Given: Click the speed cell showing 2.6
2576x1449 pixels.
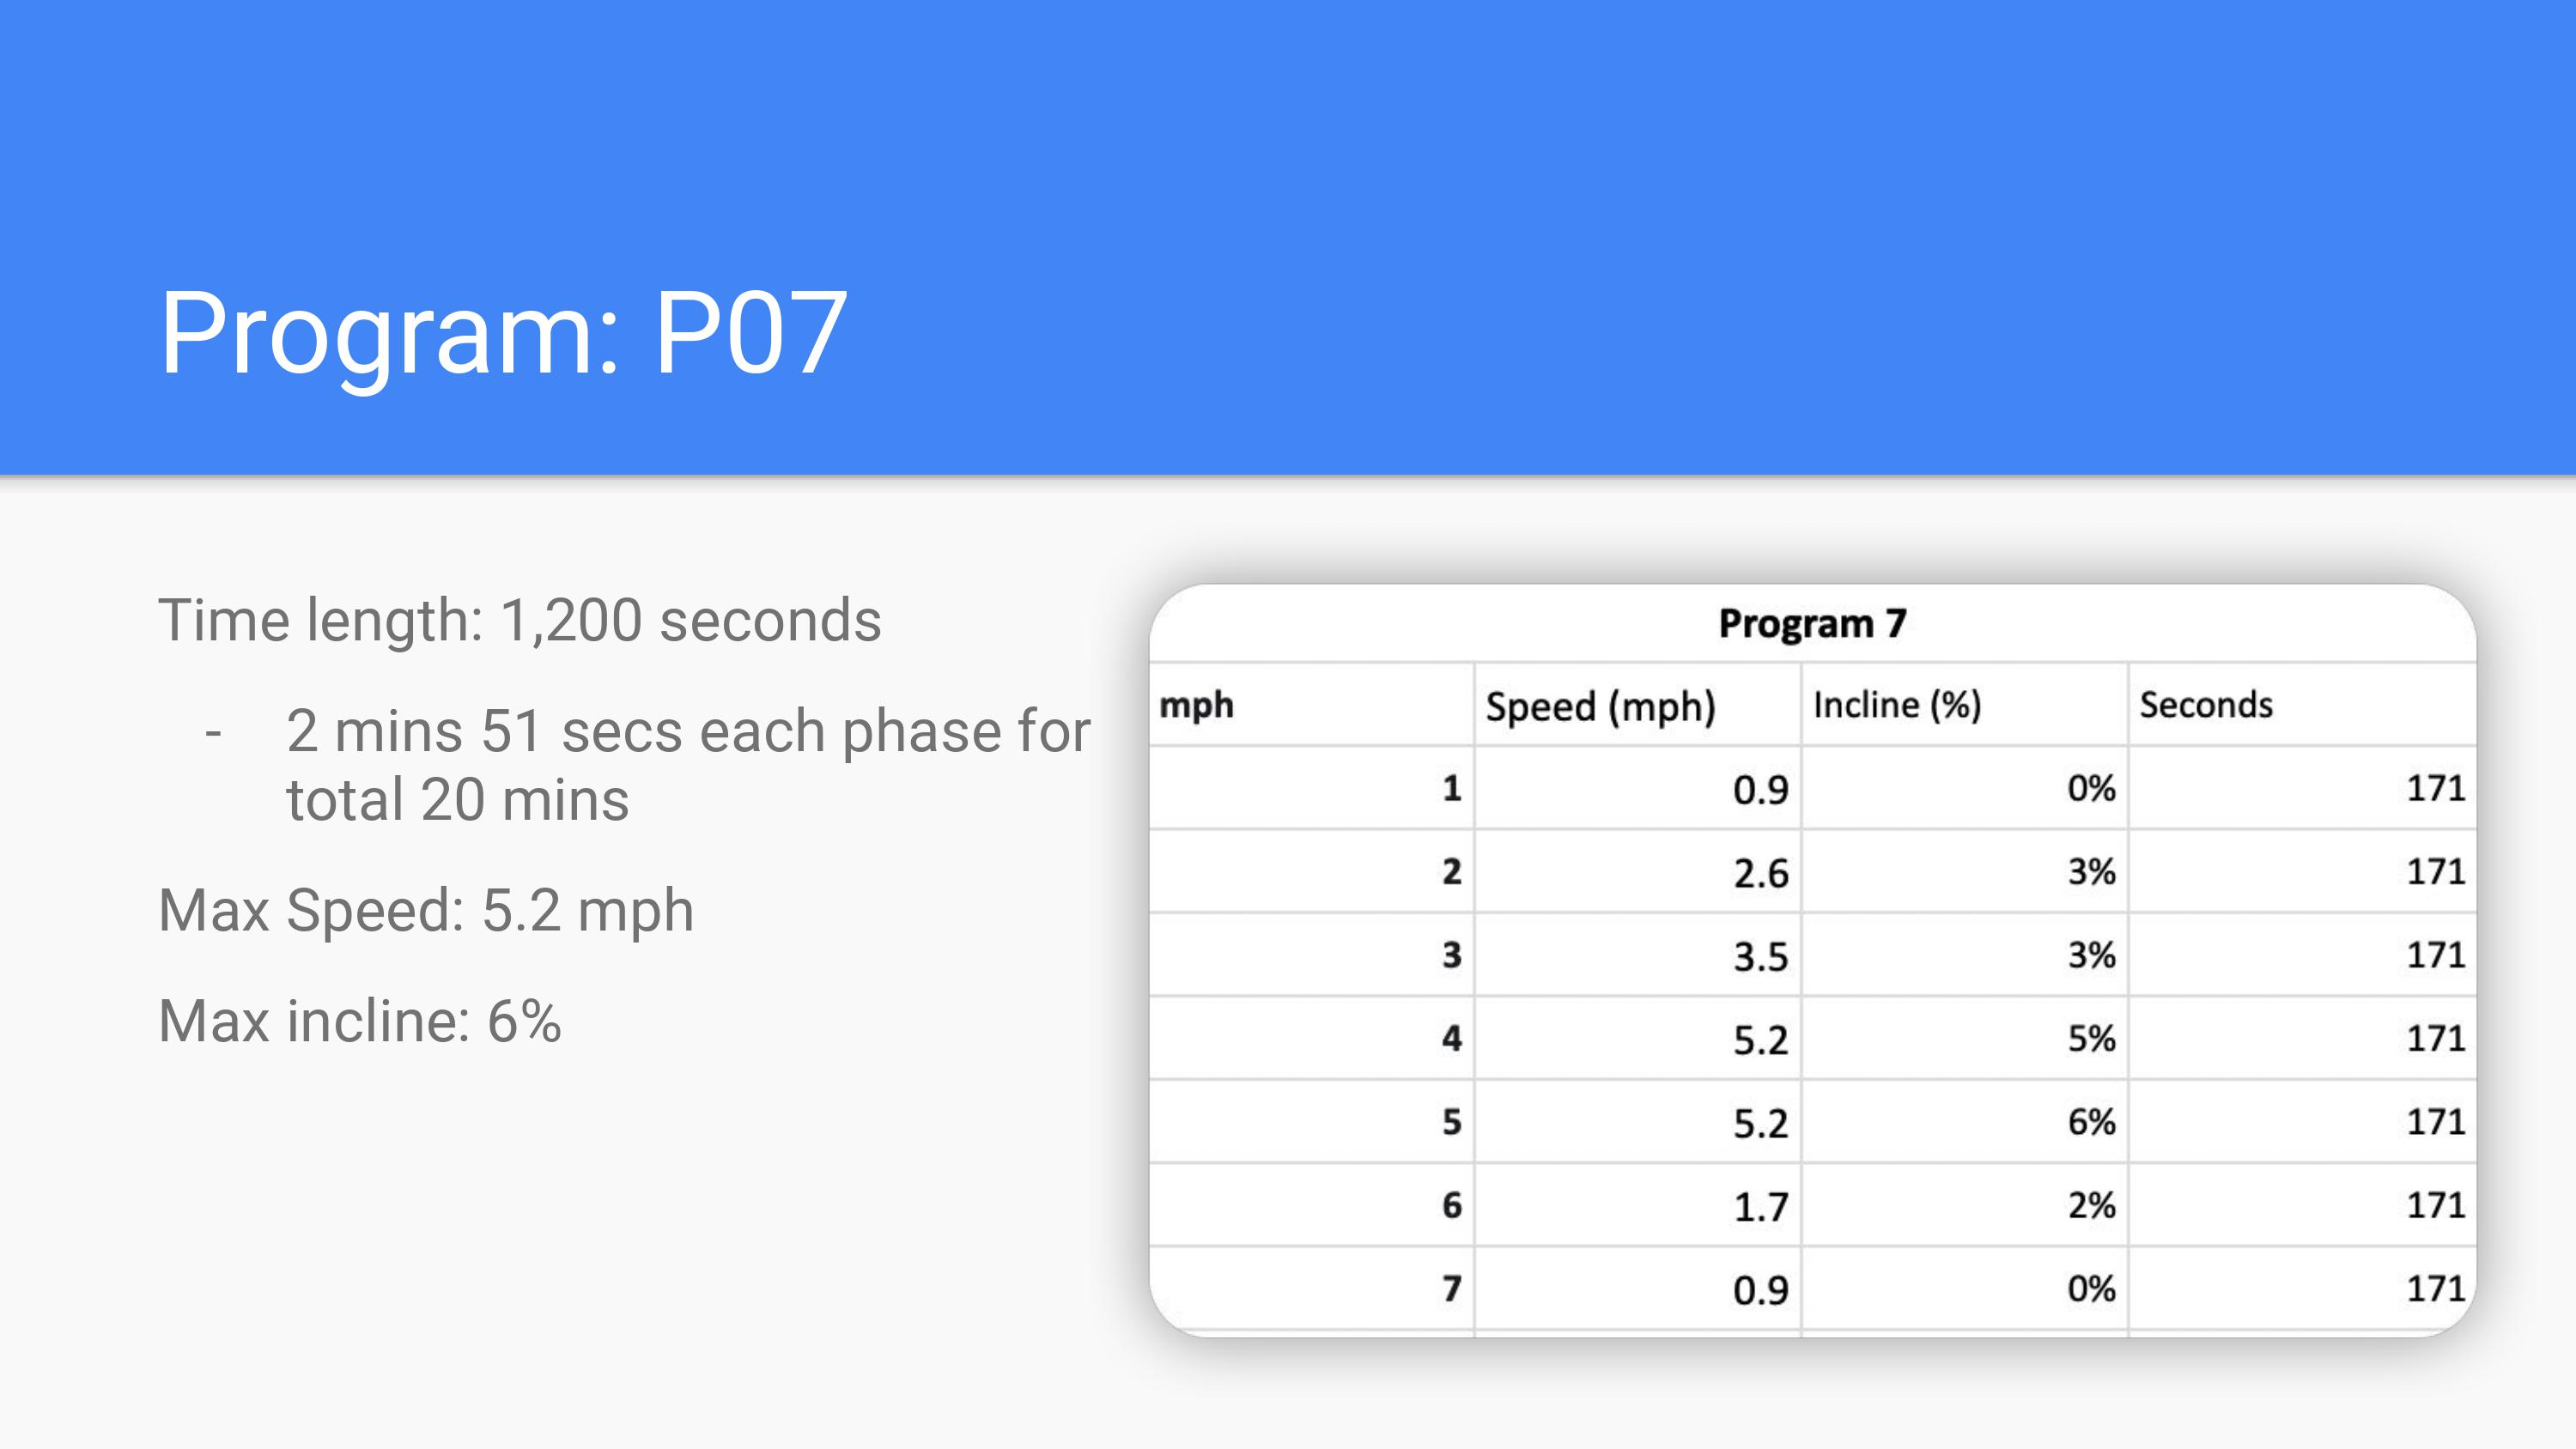Looking at the screenshot, I should [x=1760, y=873].
